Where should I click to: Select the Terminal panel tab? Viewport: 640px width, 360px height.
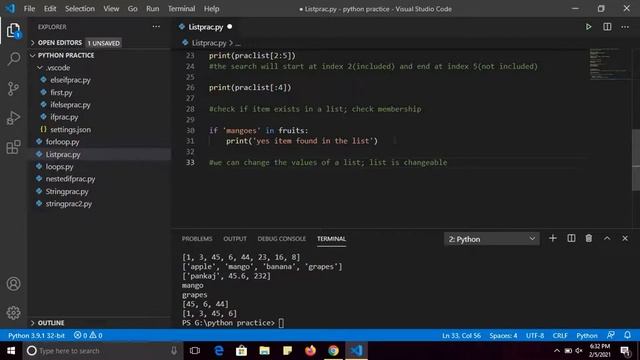(331, 239)
